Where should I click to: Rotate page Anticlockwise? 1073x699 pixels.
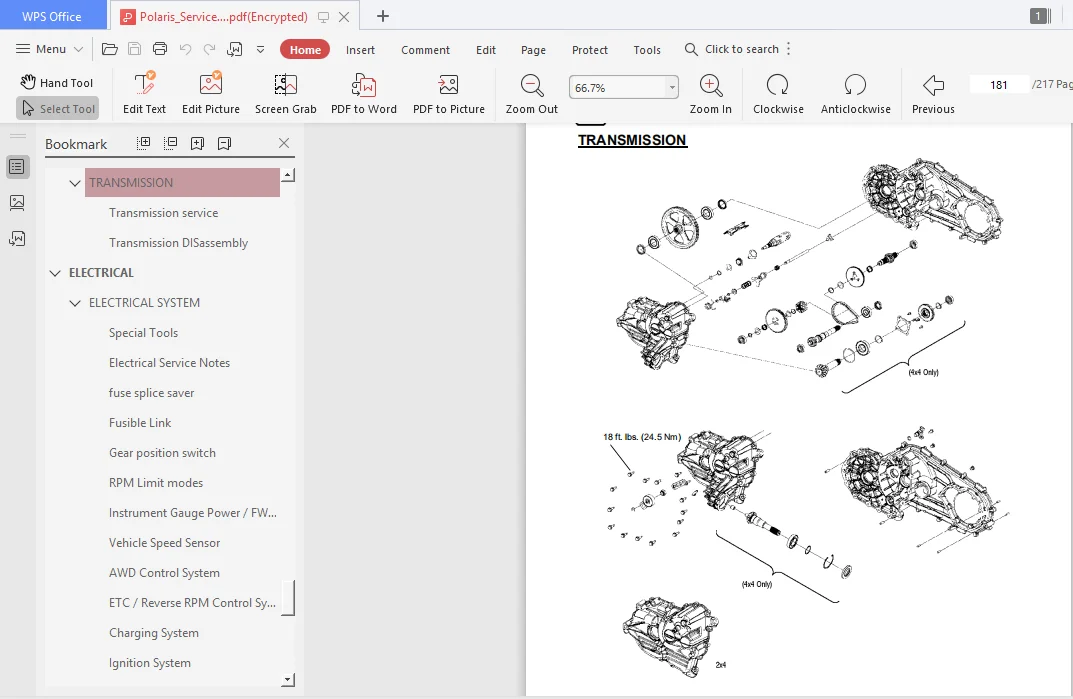coord(855,94)
